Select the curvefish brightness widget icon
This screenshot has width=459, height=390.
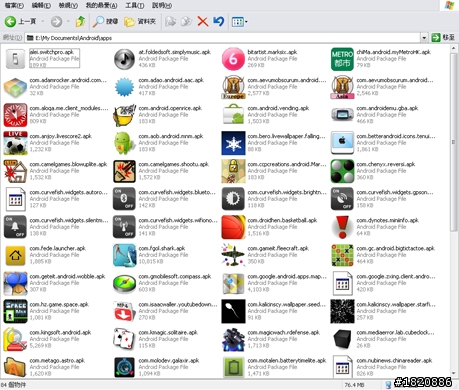pos(233,199)
